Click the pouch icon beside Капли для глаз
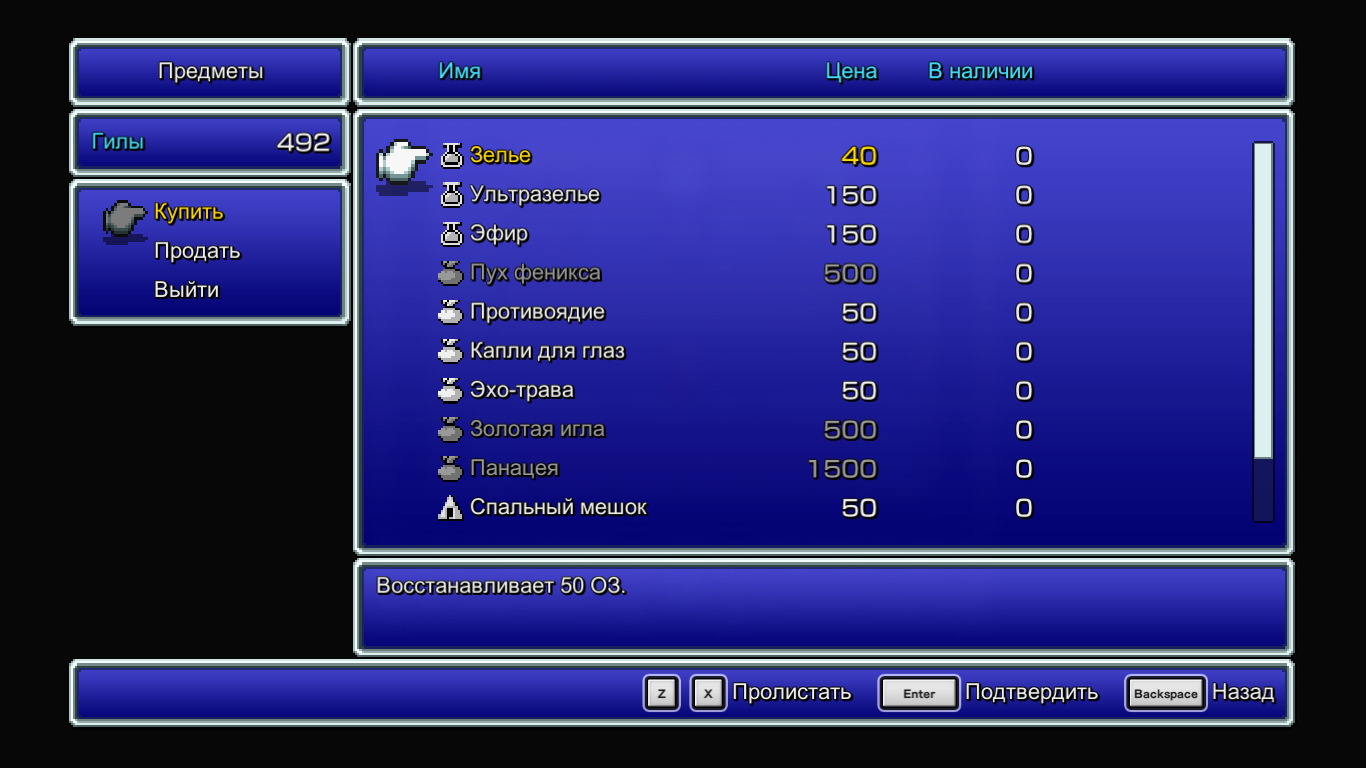The height and width of the screenshot is (768, 1366). (451, 350)
